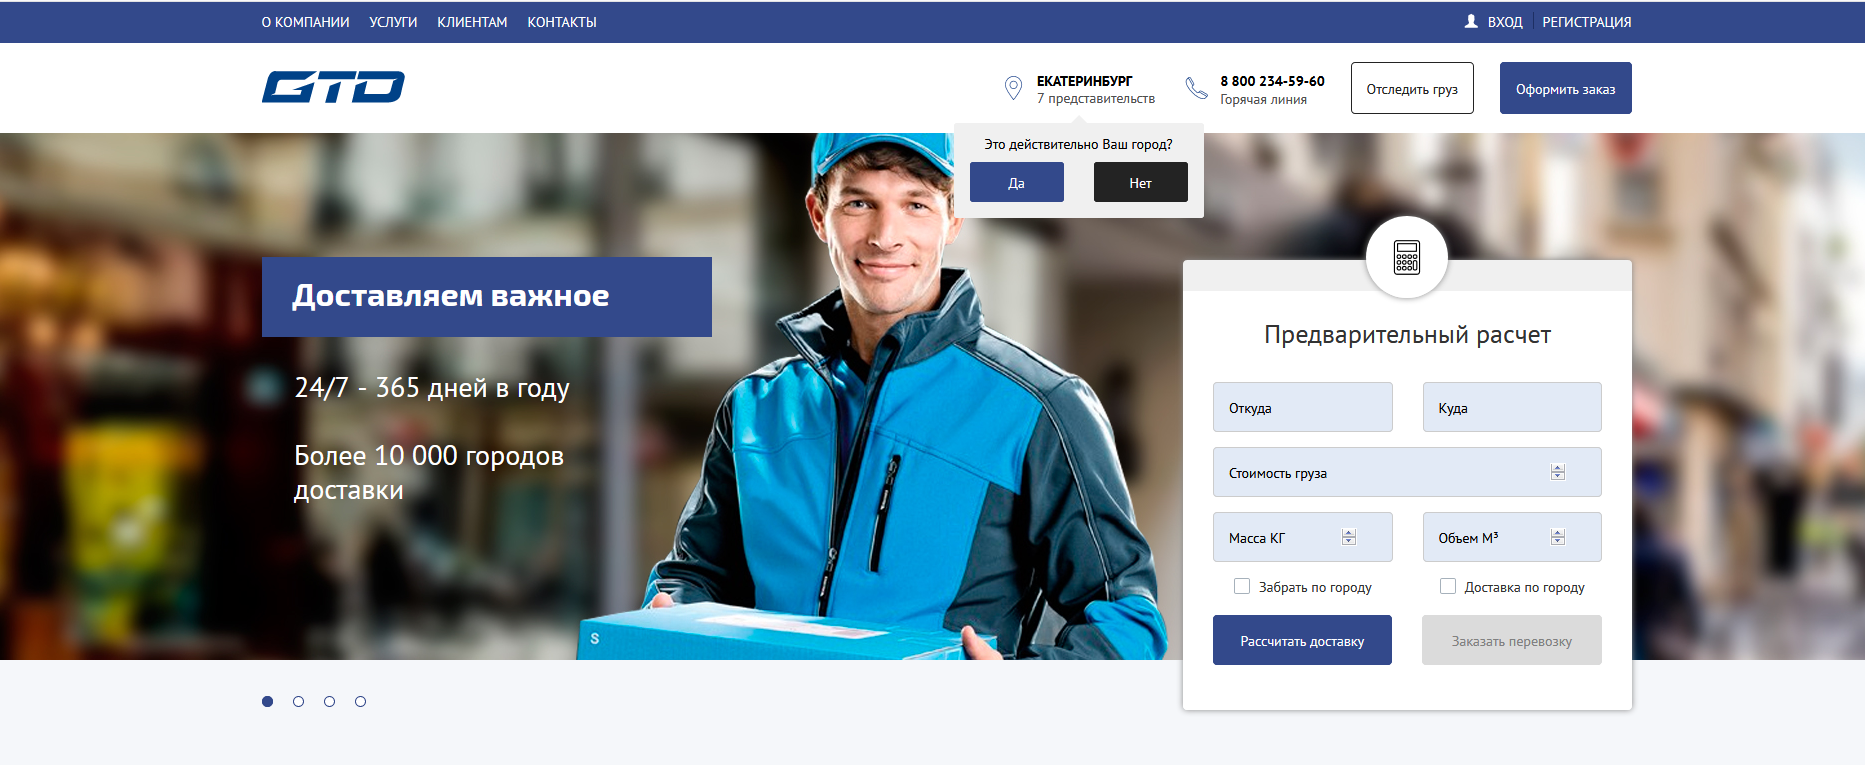Focus the Объем М³ field
1865x765 pixels.
coord(1512,537)
